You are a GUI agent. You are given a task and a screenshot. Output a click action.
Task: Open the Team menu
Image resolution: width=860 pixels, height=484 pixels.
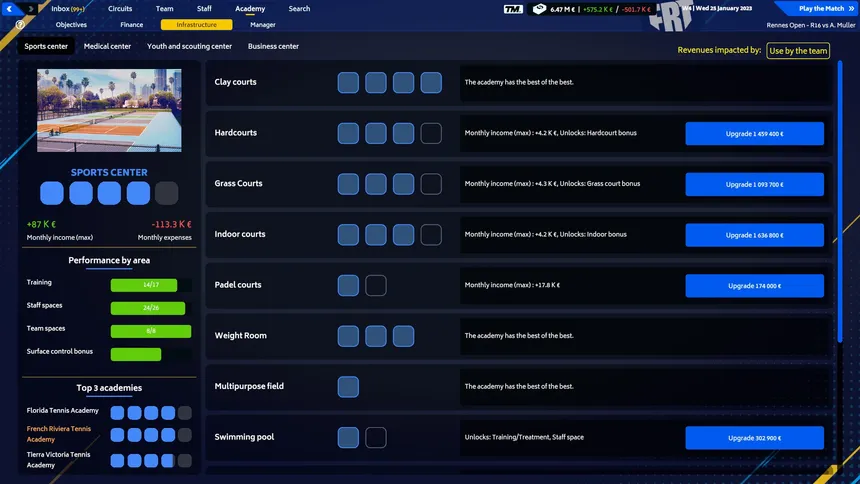tap(165, 9)
